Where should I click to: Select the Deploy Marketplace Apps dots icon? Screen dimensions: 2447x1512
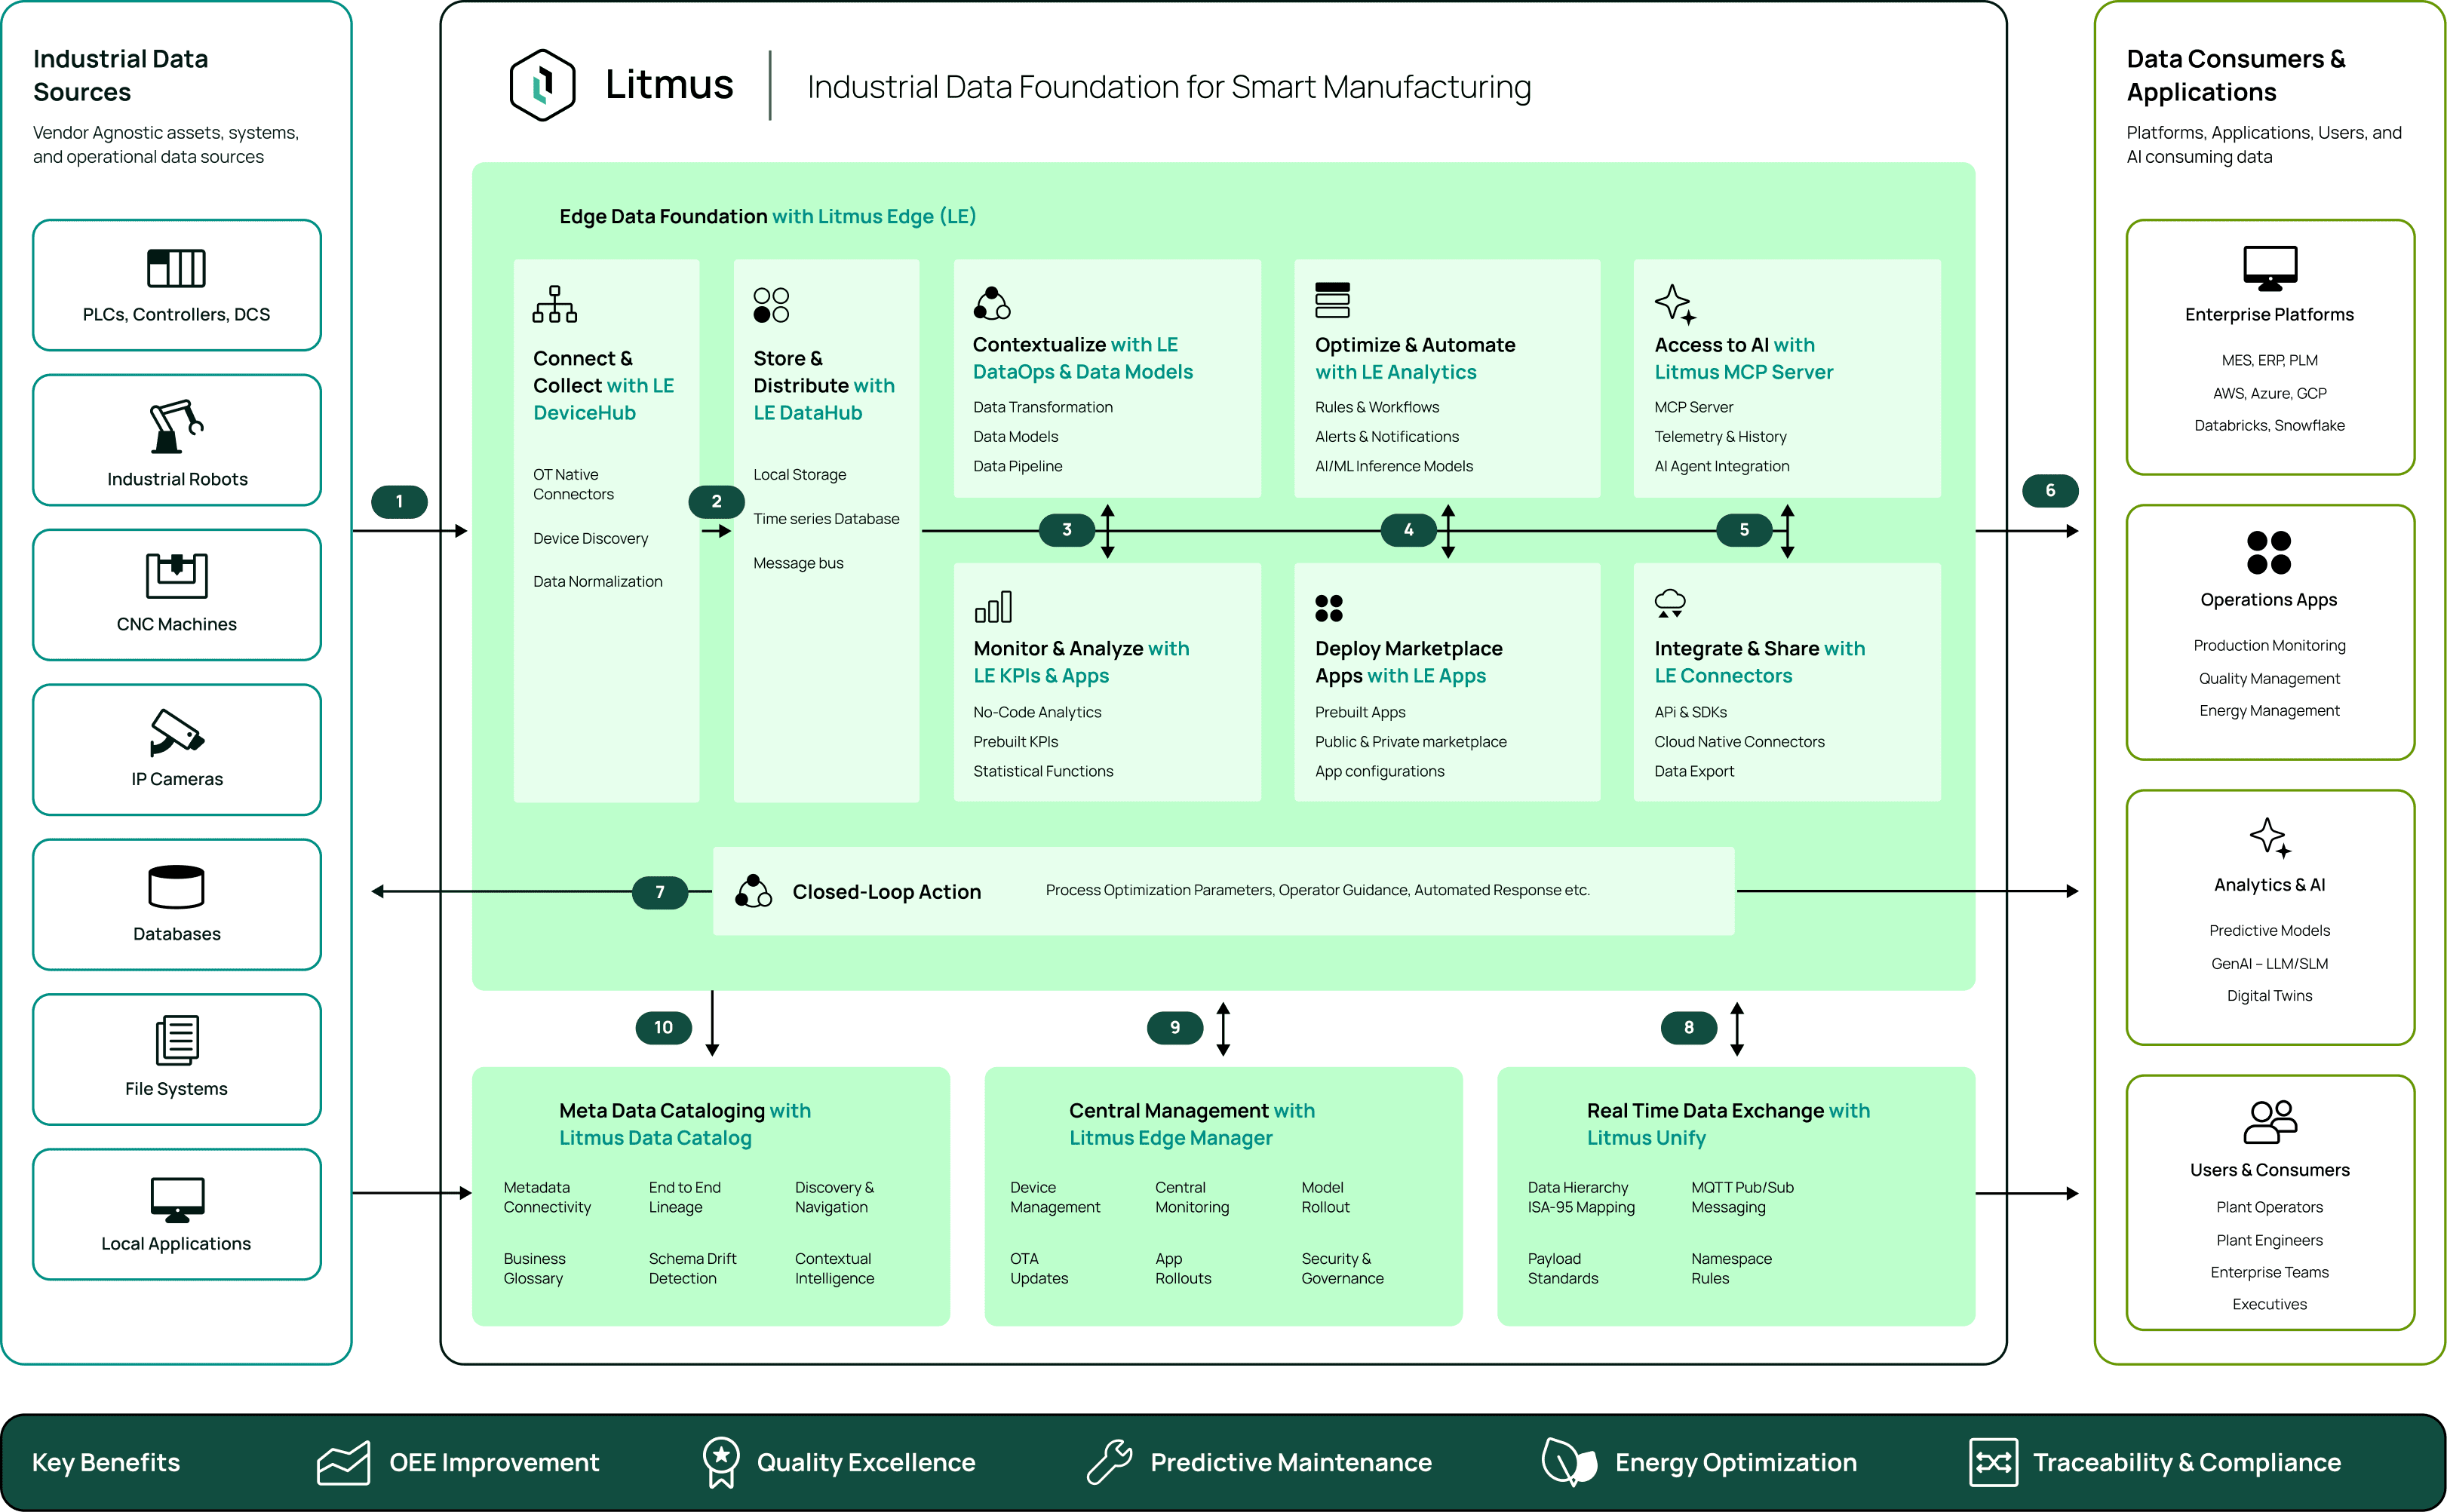tap(1329, 608)
